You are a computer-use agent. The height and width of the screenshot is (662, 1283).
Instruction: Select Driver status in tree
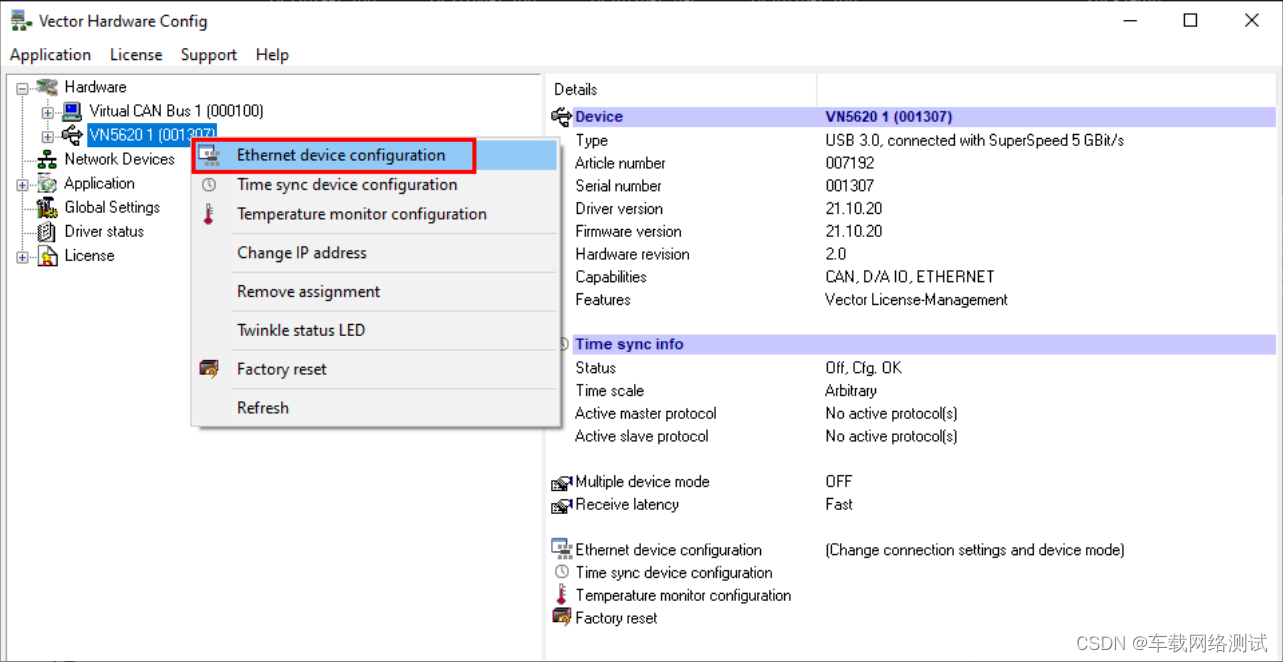click(104, 231)
